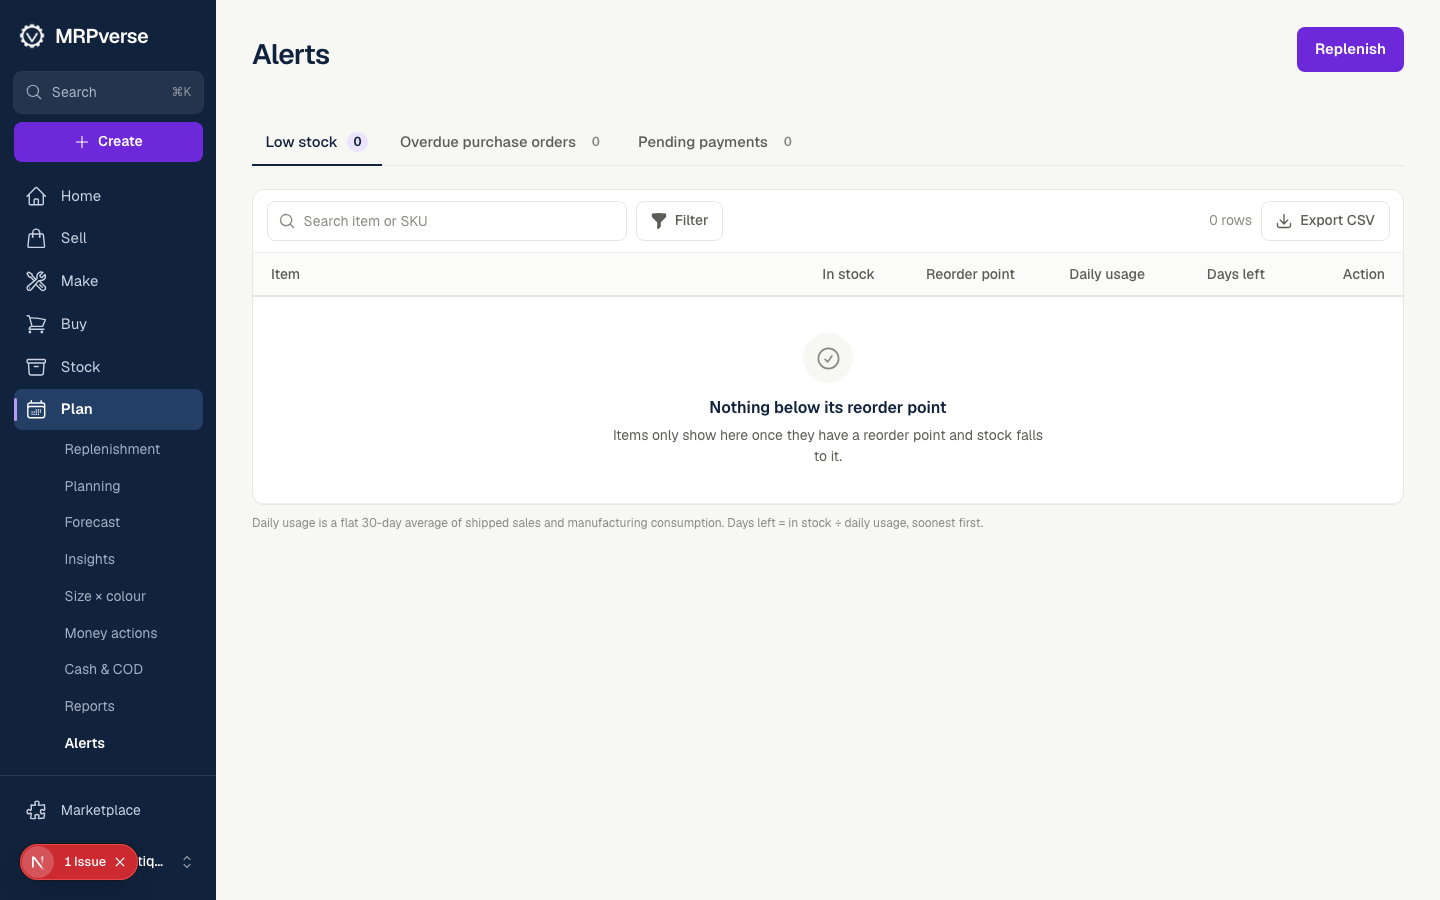Click the Replenish button
The width and height of the screenshot is (1440, 900).
click(x=1350, y=49)
